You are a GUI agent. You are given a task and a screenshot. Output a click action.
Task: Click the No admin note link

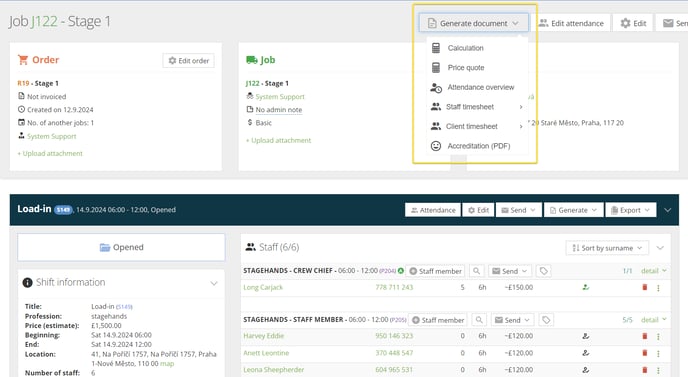pos(279,110)
